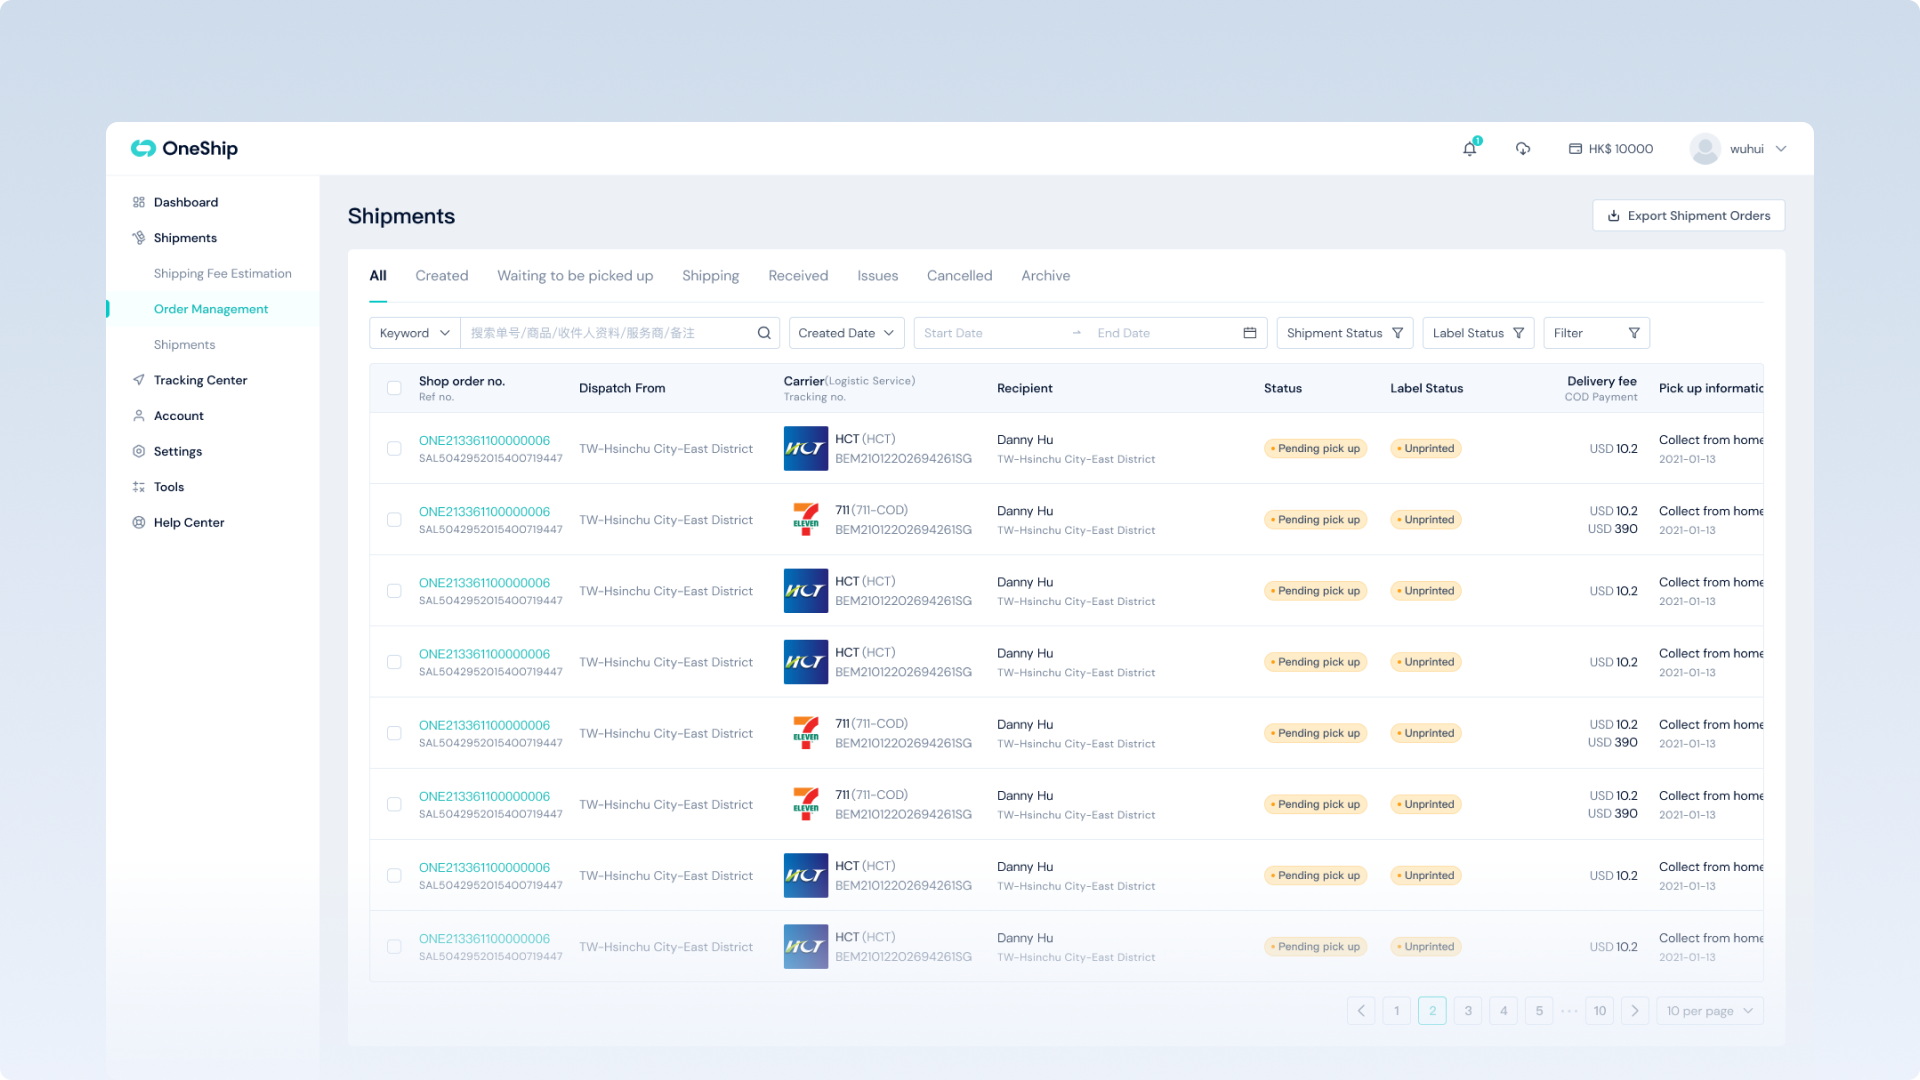Open the Created Date dropdown
Screen dimensions: 1920x1080
(x=846, y=333)
